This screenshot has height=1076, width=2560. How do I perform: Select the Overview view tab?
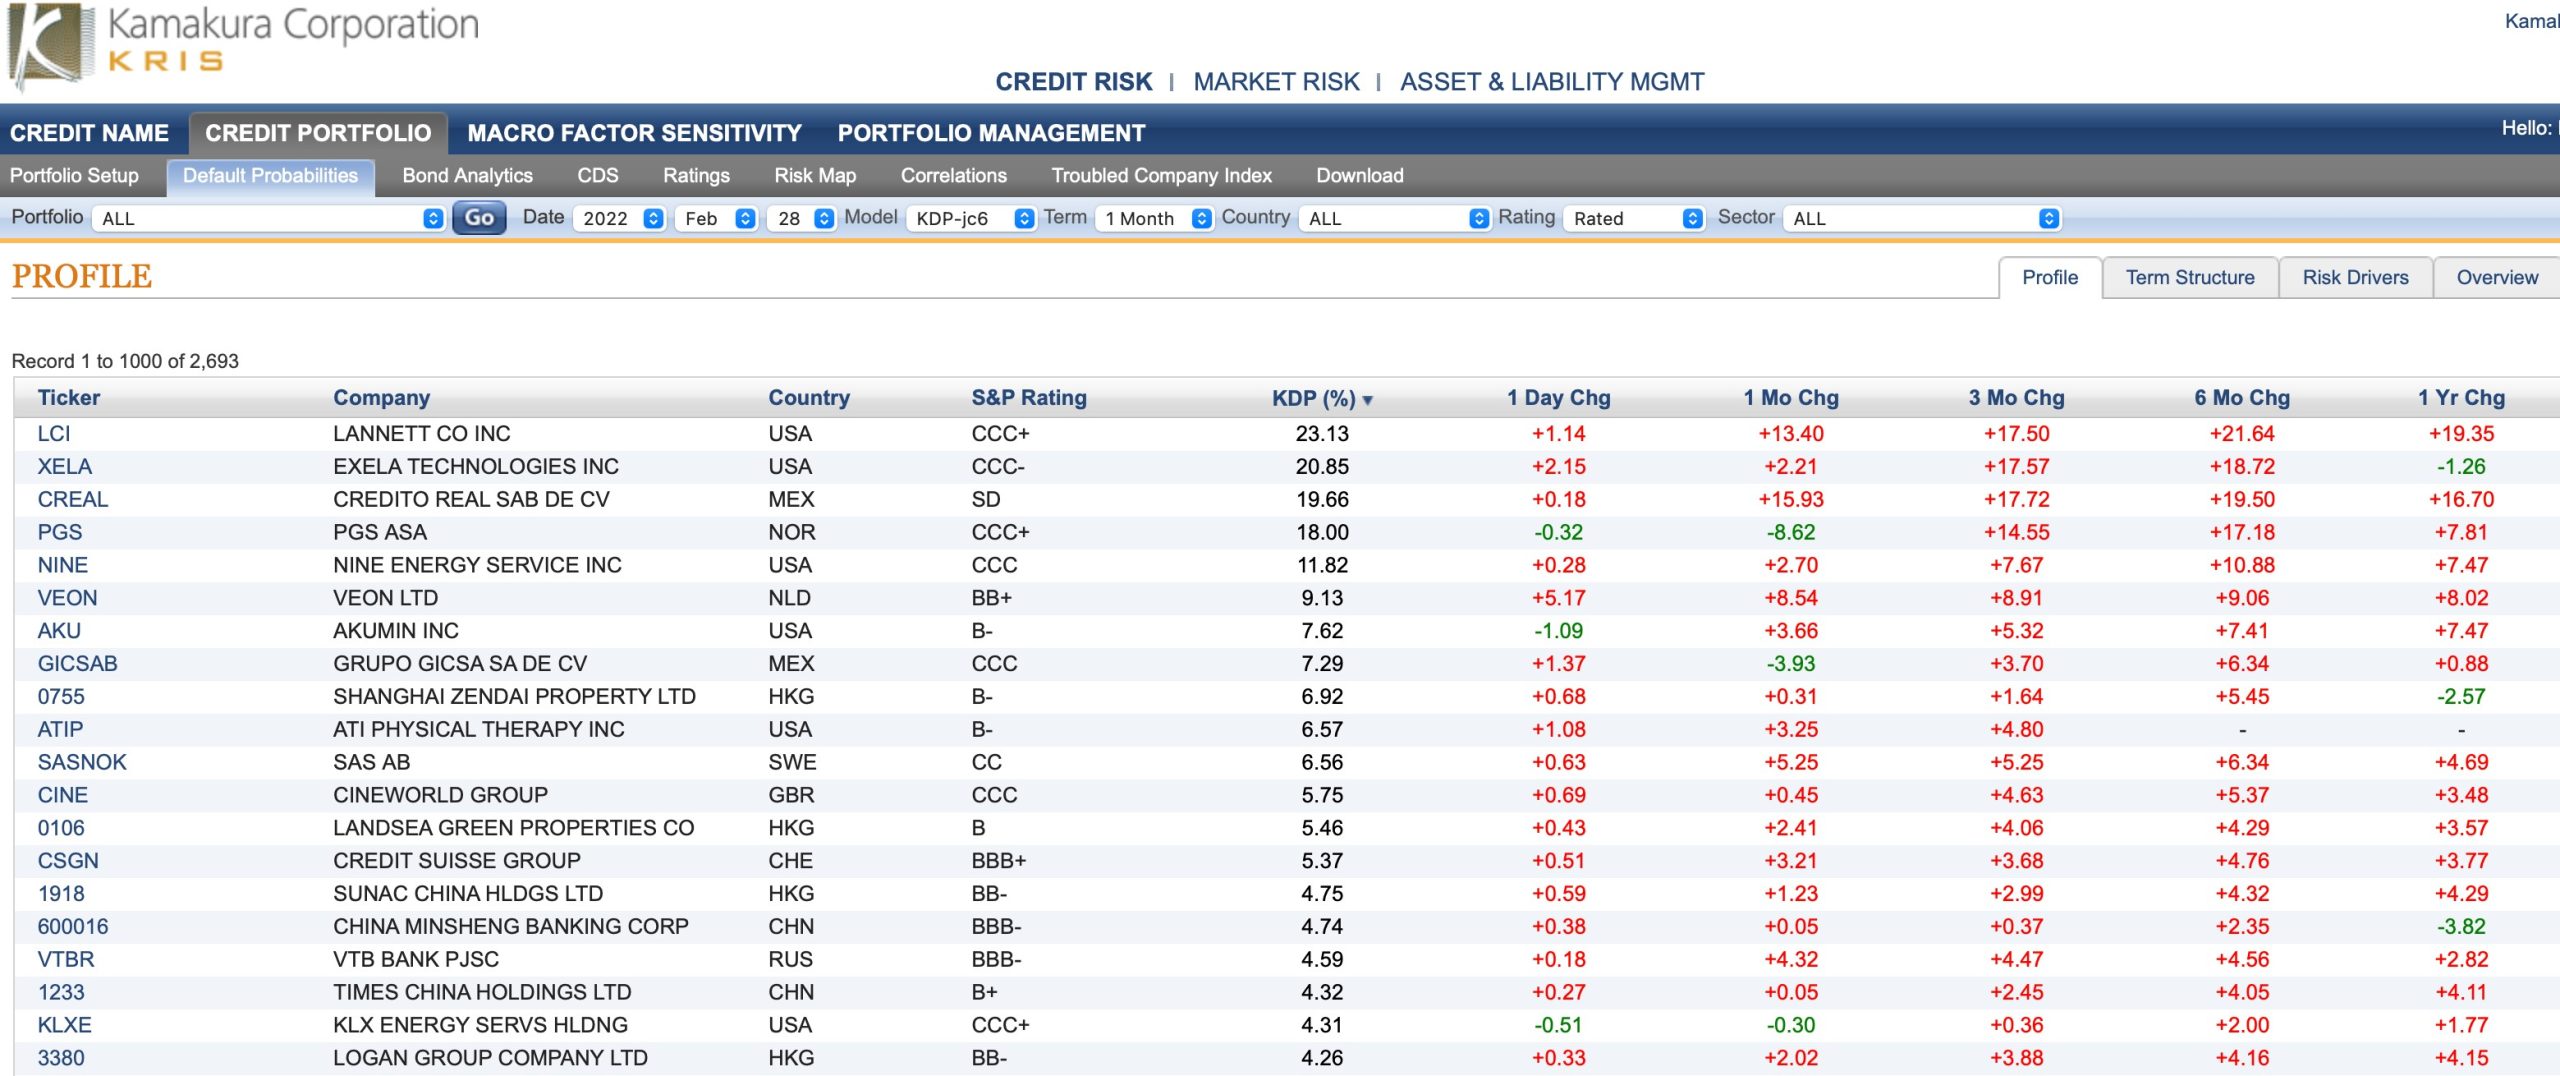click(x=2496, y=278)
